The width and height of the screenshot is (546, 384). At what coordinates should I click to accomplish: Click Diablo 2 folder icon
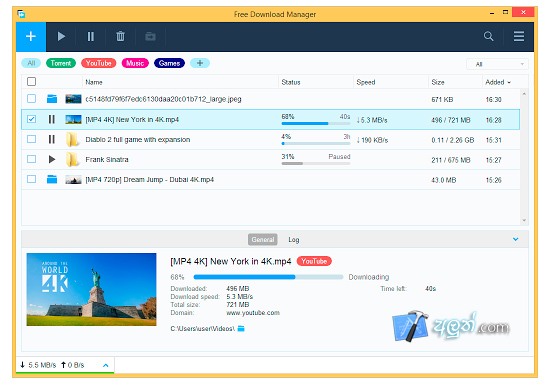[72, 139]
